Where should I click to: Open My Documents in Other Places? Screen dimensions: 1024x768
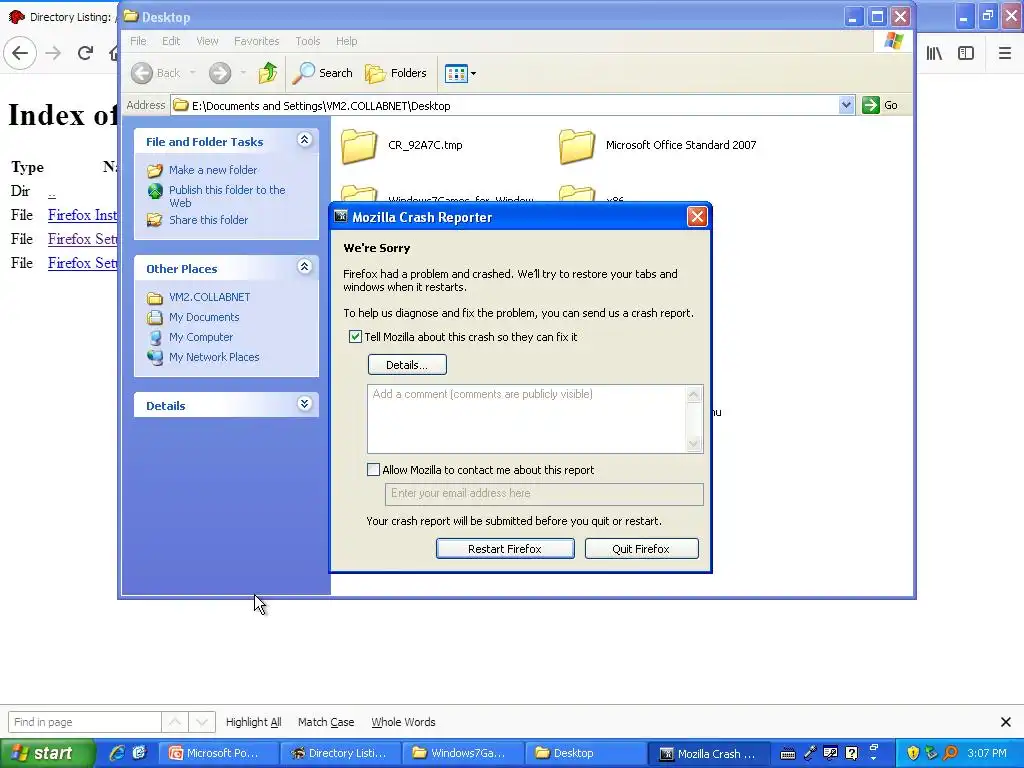204,317
